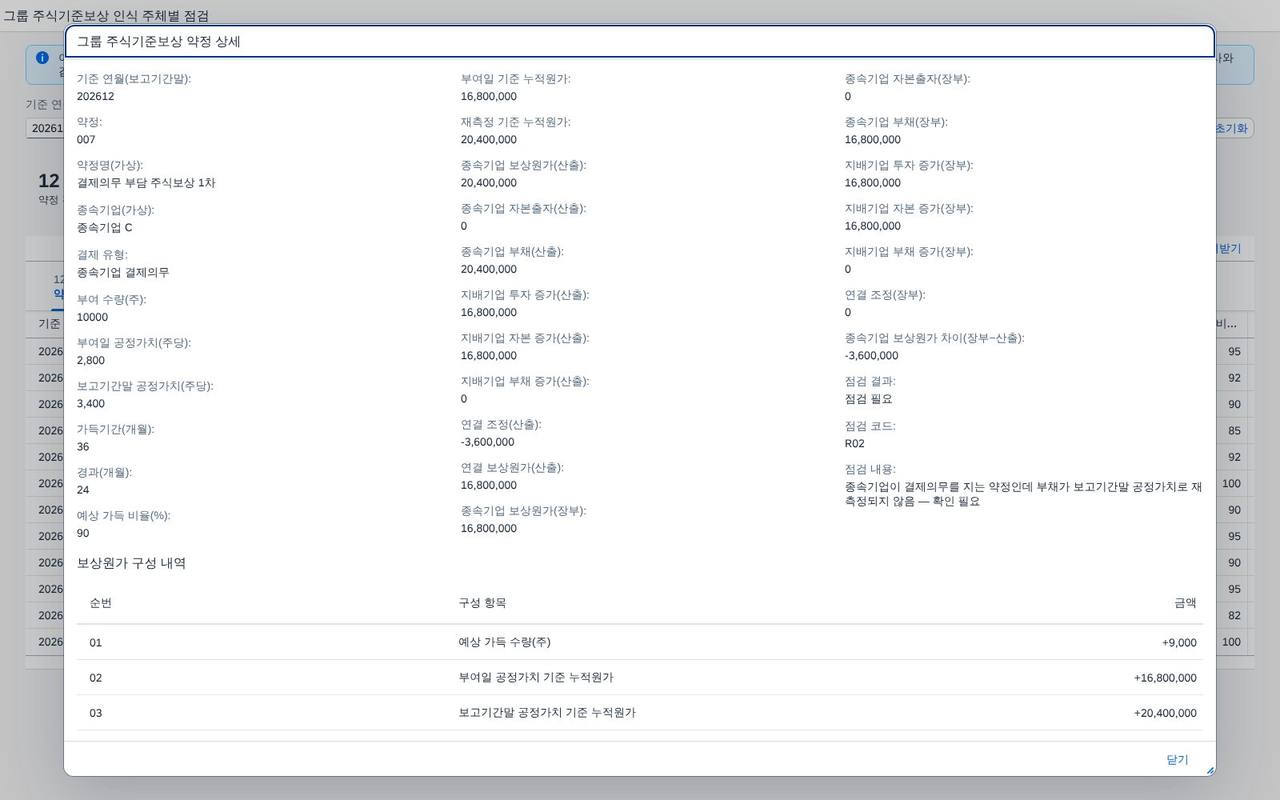Select row 01 예상 가득 수량(주)
This screenshot has width=1280, height=800.
click(640, 642)
